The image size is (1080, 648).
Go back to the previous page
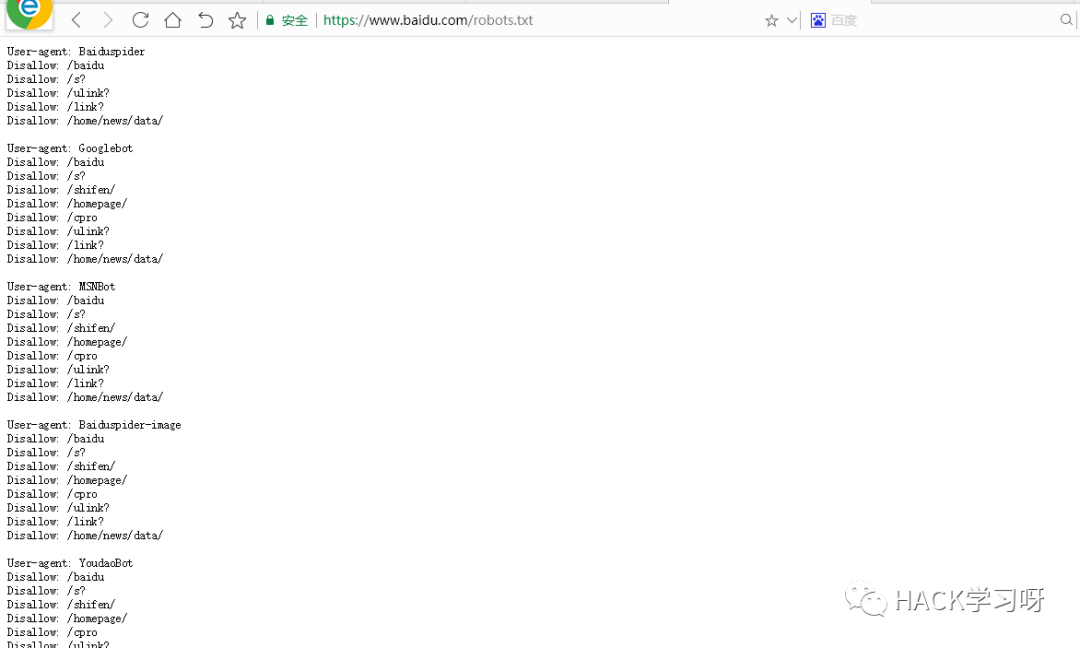(76, 21)
